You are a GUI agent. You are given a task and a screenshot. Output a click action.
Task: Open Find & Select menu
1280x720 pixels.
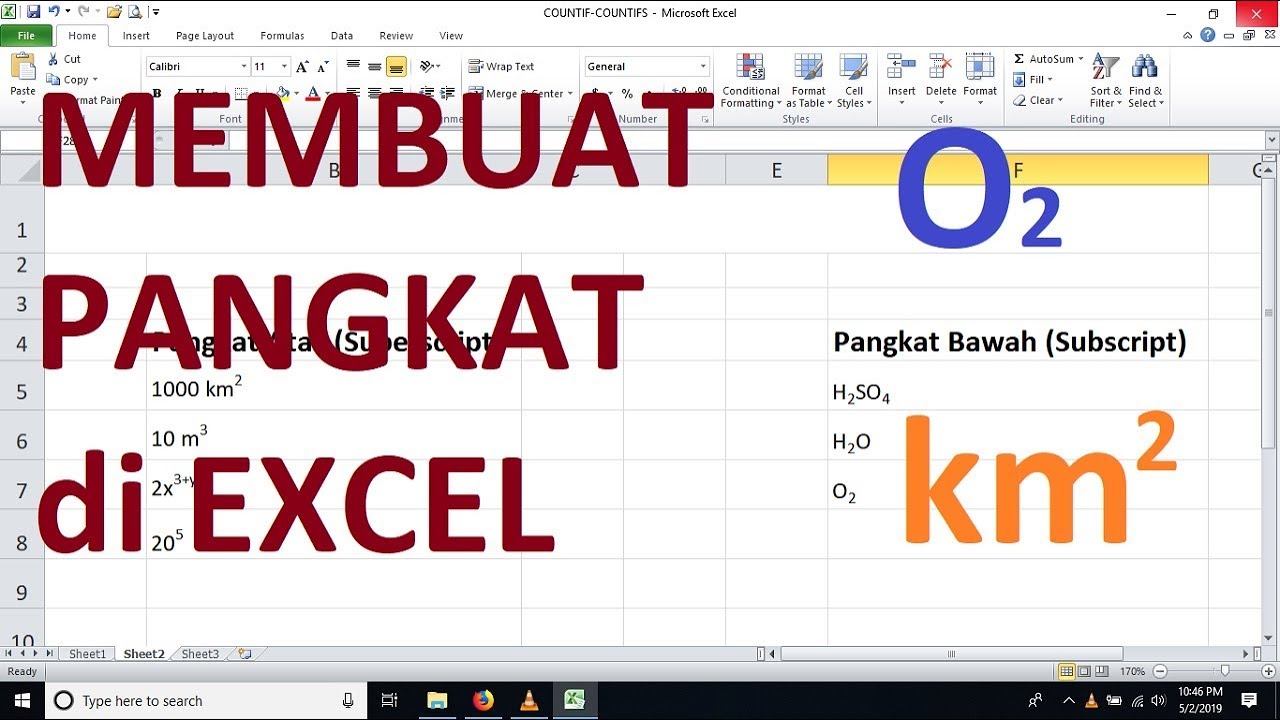click(1146, 81)
